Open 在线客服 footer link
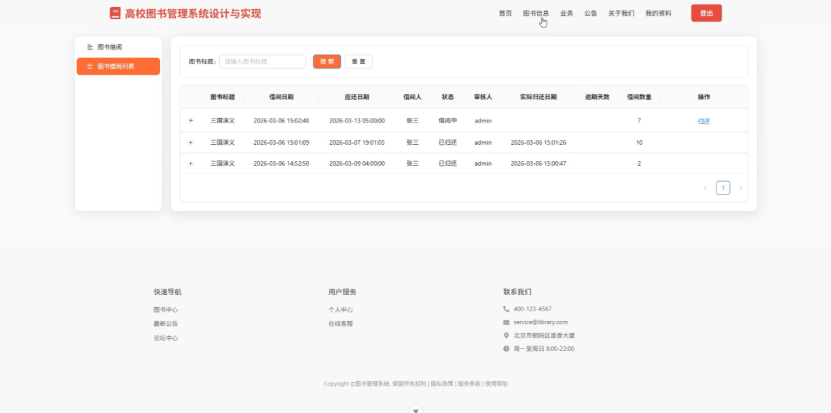The height and width of the screenshot is (413, 831). [341, 323]
